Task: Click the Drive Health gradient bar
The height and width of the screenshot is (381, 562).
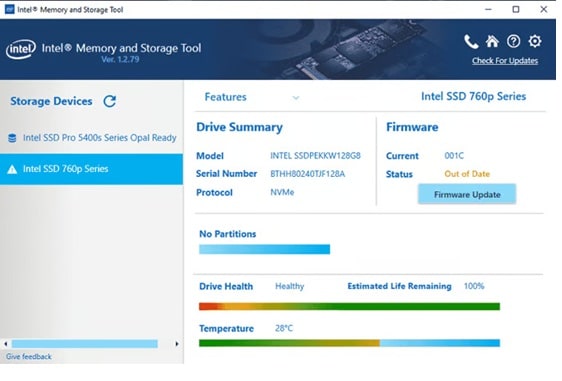Action: pyautogui.click(x=349, y=306)
